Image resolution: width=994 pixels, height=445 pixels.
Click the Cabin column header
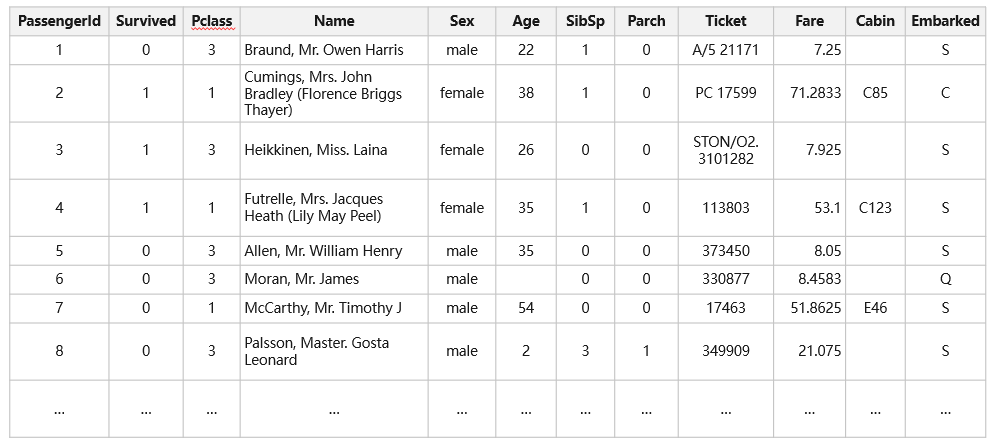point(876,21)
